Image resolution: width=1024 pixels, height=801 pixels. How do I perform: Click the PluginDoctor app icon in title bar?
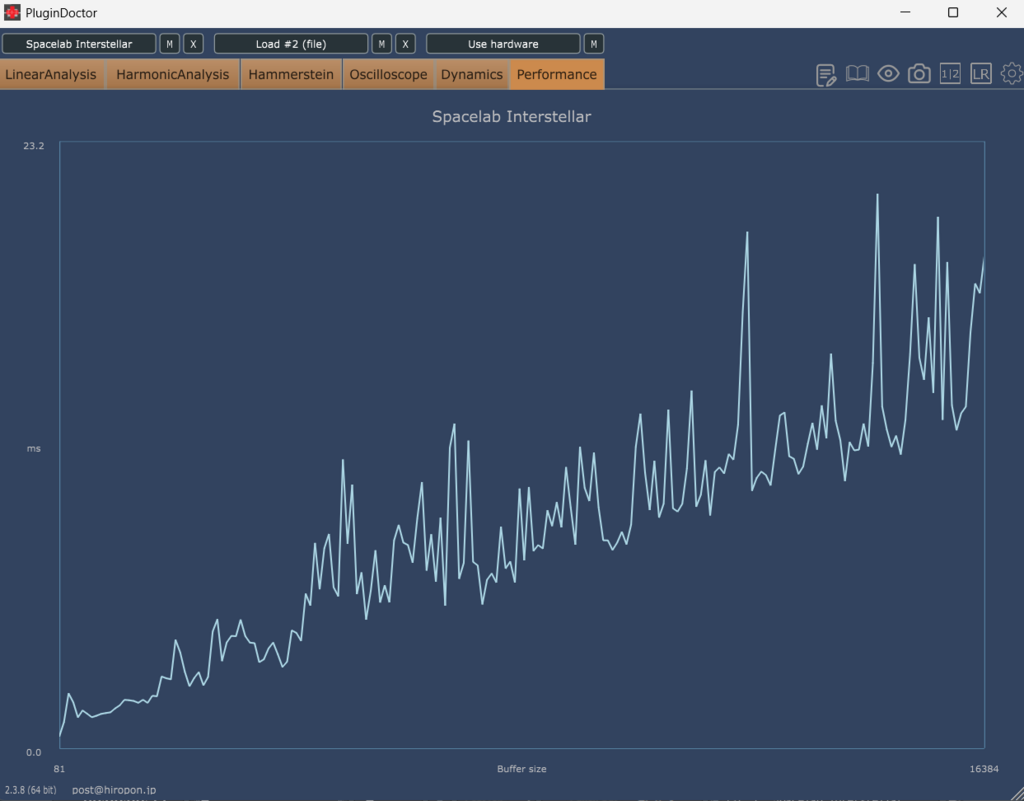point(12,12)
